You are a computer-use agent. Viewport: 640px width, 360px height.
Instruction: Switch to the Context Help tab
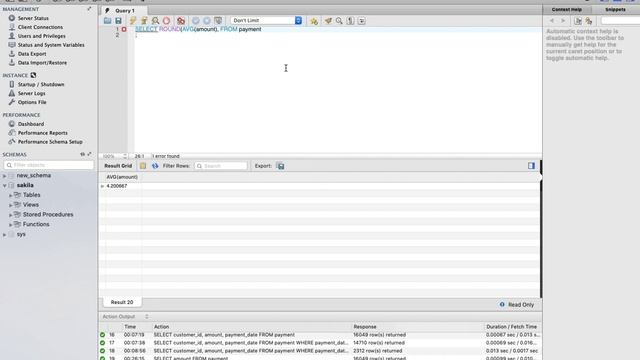click(x=567, y=9)
